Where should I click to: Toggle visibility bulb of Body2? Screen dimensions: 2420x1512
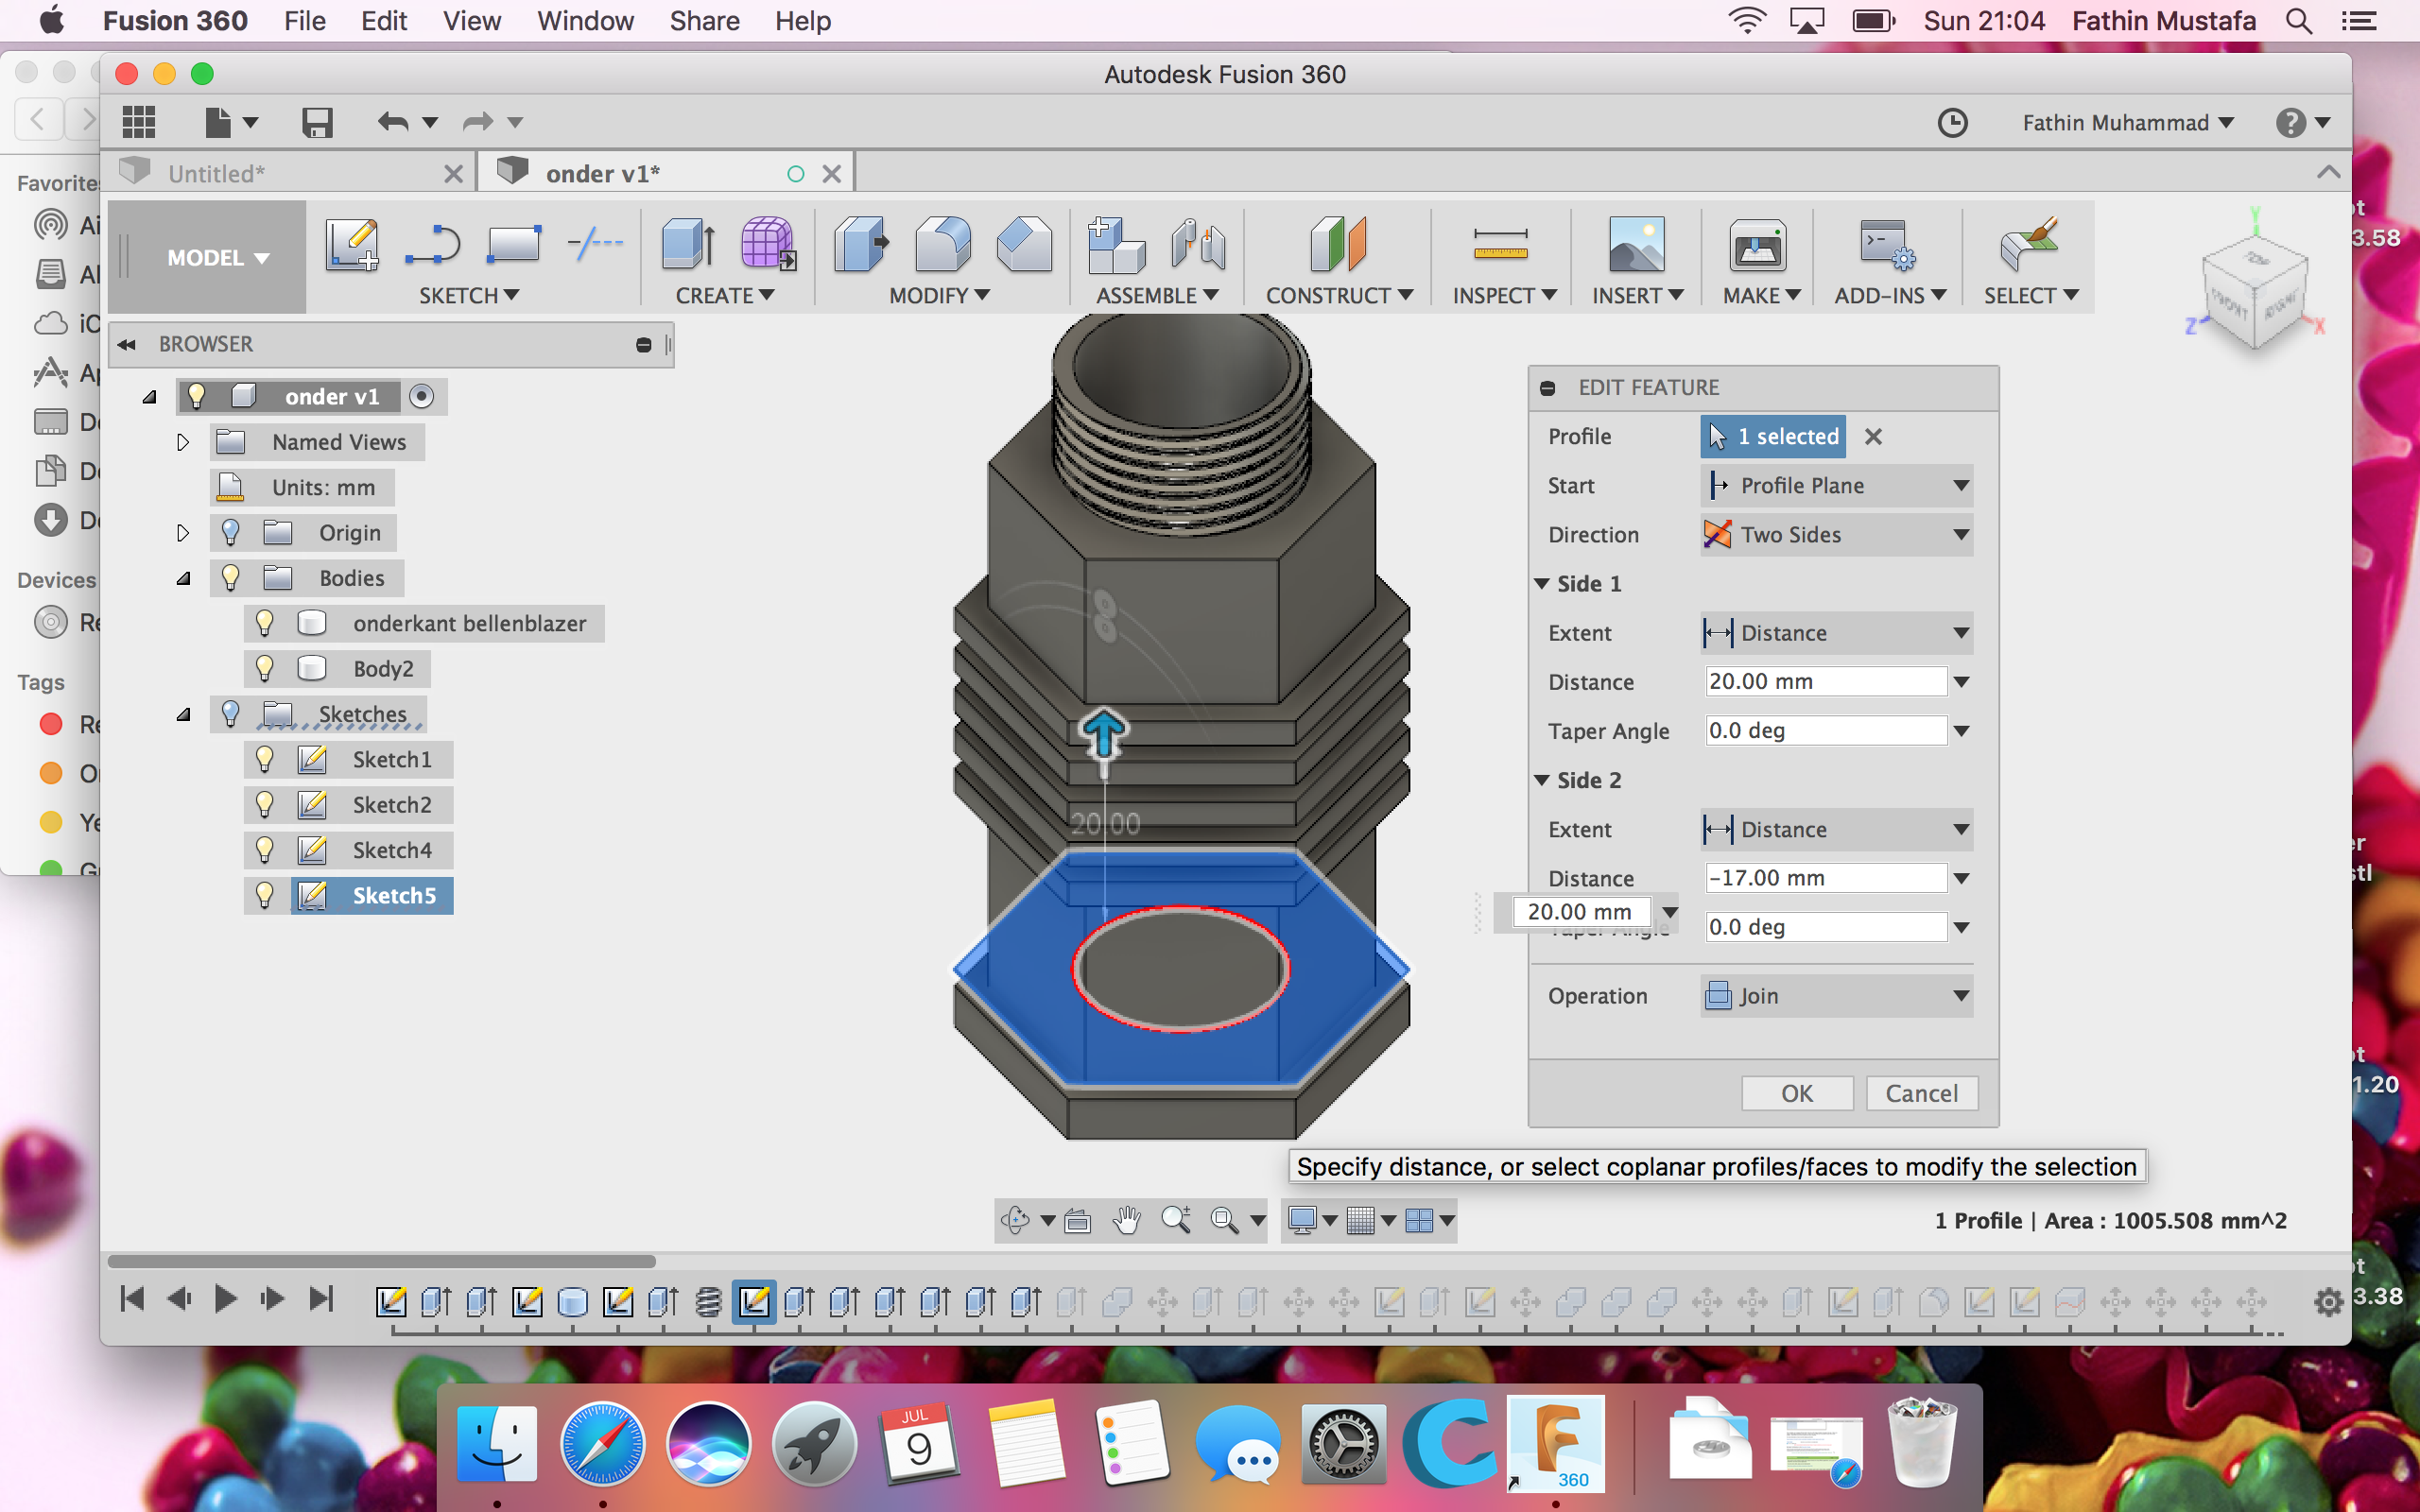point(265,668)
